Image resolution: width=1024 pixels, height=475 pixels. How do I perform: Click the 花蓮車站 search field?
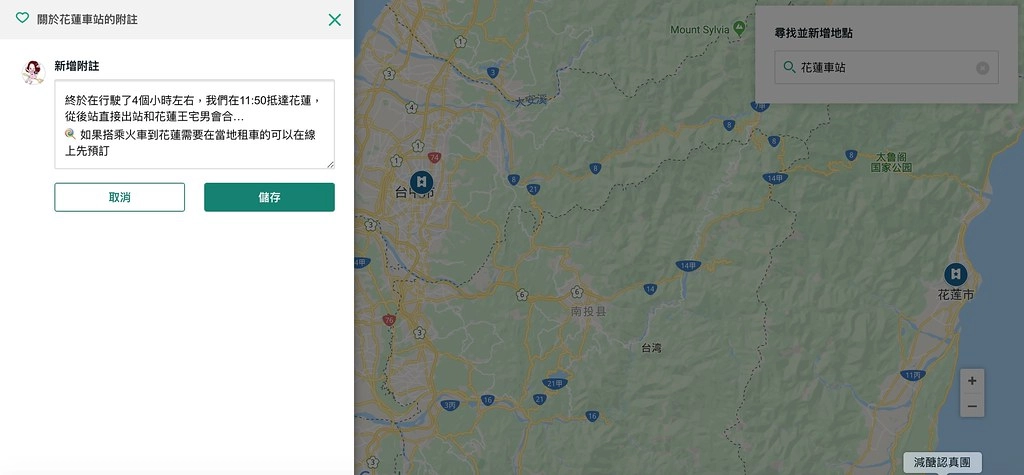pos(886,67)
